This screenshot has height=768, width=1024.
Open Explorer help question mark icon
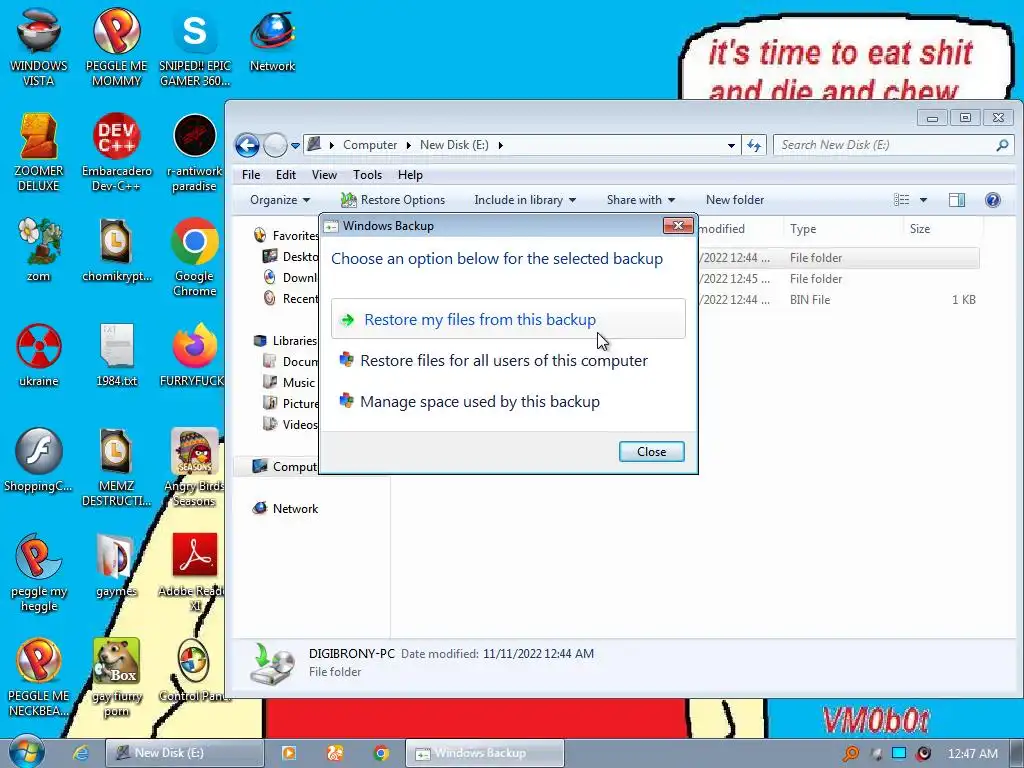[993, 200]
